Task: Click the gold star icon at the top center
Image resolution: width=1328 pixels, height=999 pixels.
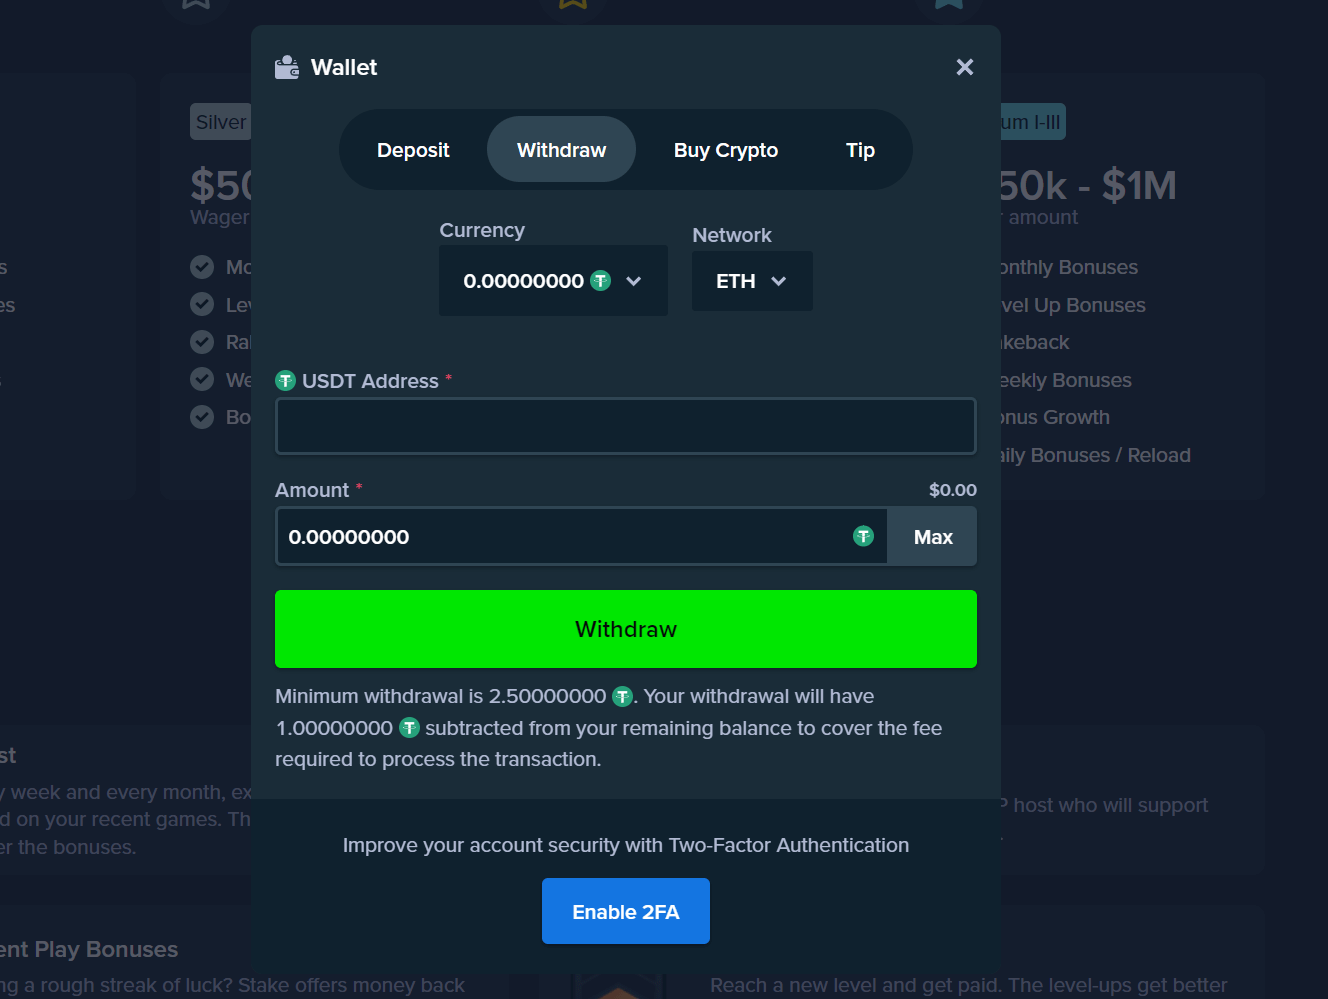Action: tap(571, 3)
